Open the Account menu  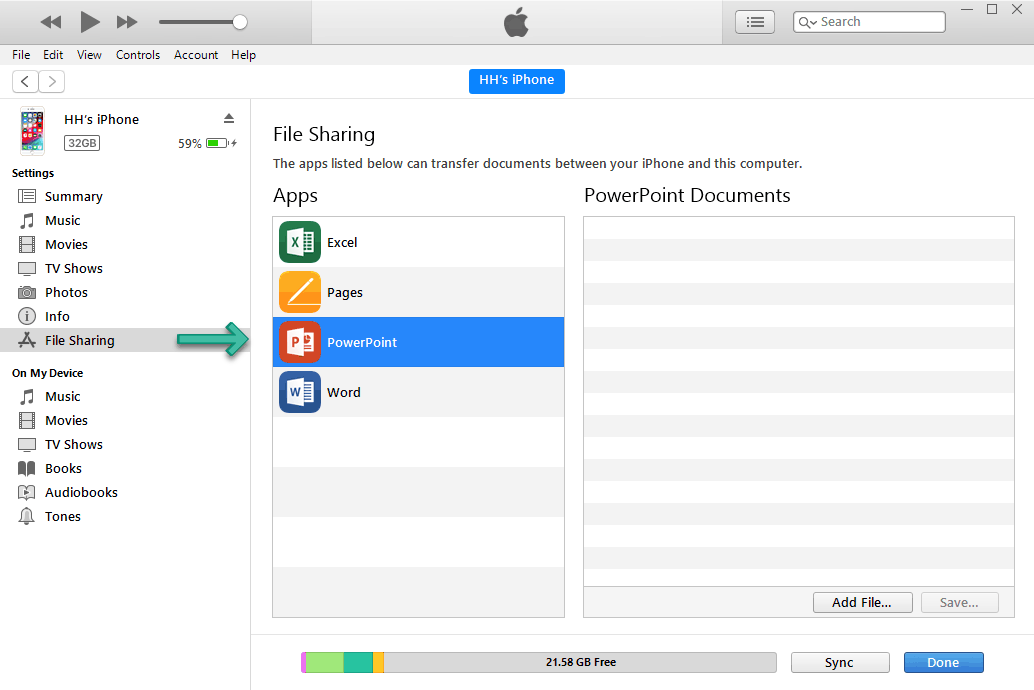pos(196,55)
